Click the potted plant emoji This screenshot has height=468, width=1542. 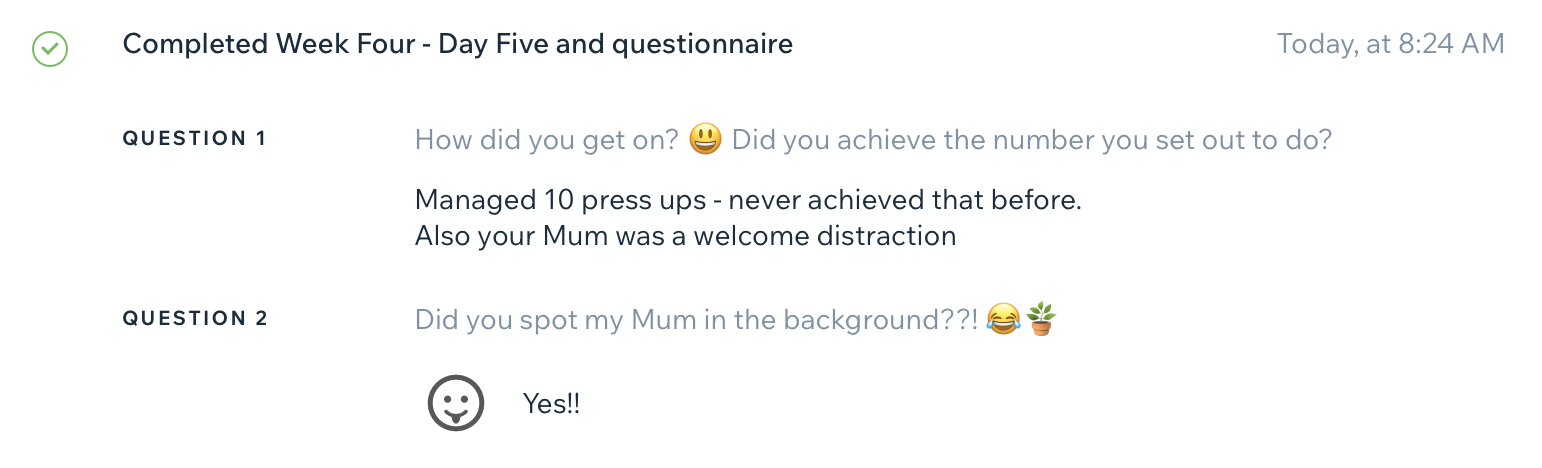[1041, 320]
